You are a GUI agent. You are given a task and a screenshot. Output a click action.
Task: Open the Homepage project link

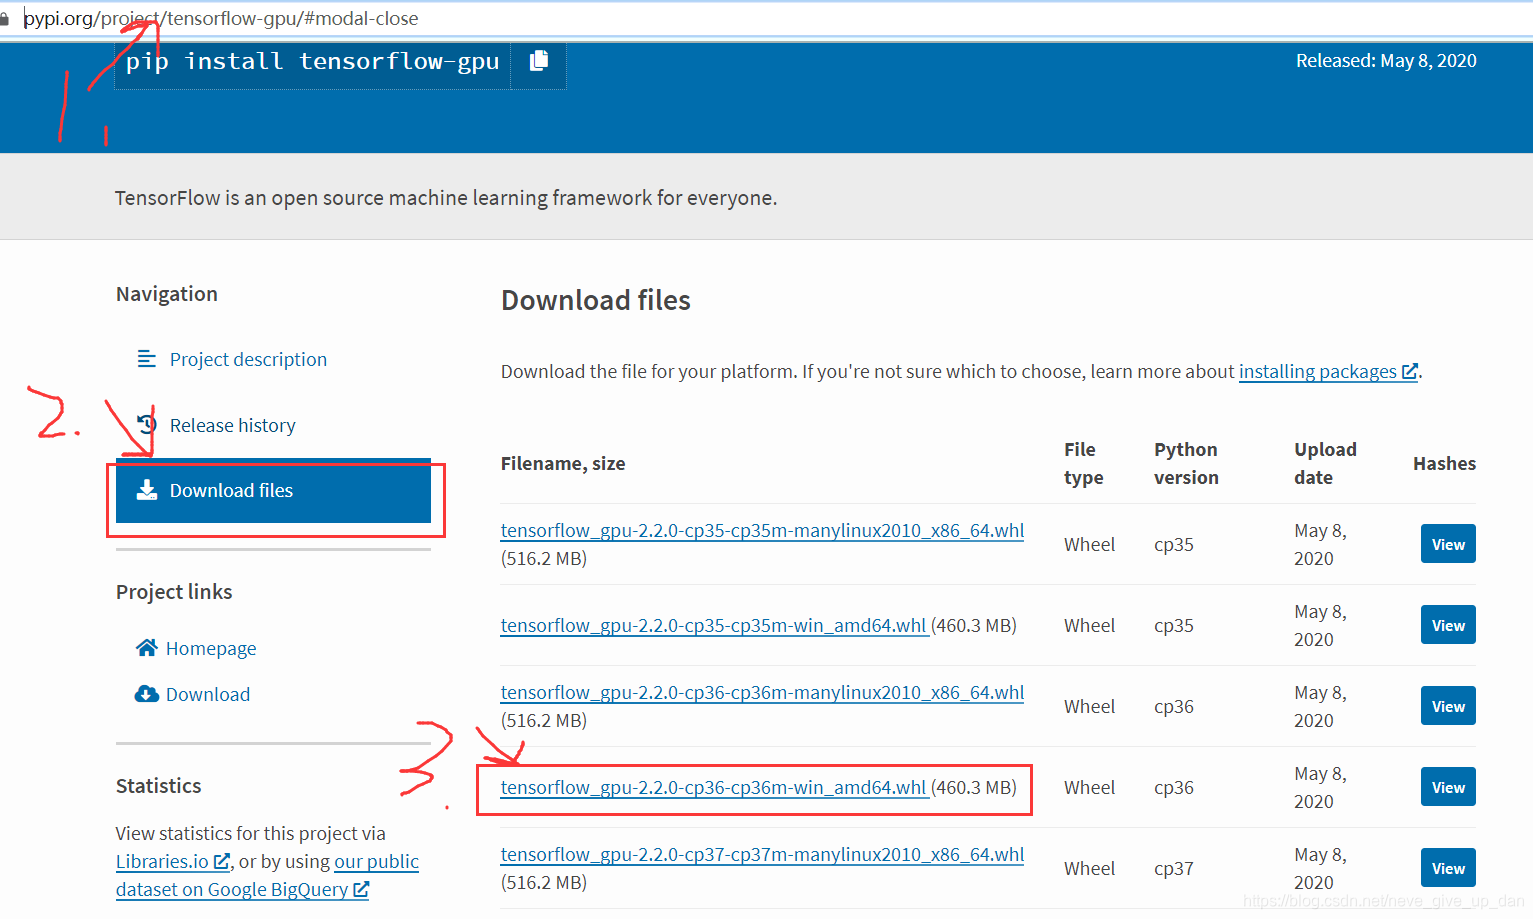pyautogui.click(x=211, y=648)
